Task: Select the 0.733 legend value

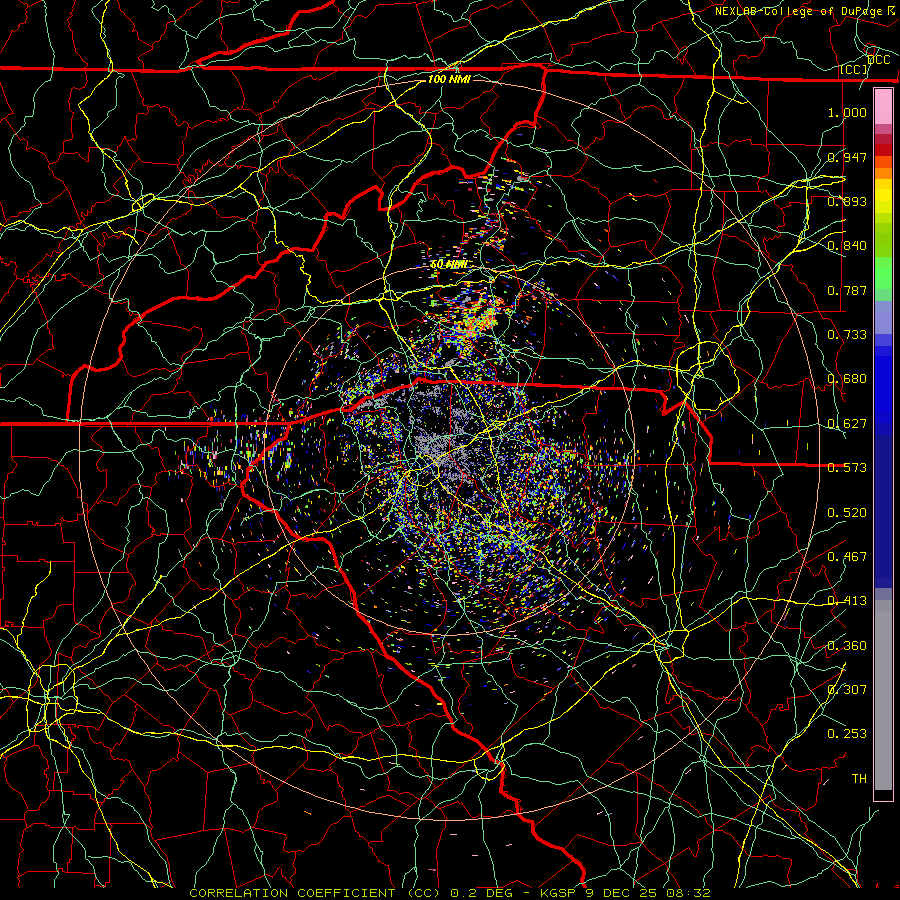Action: coord(847,335)
